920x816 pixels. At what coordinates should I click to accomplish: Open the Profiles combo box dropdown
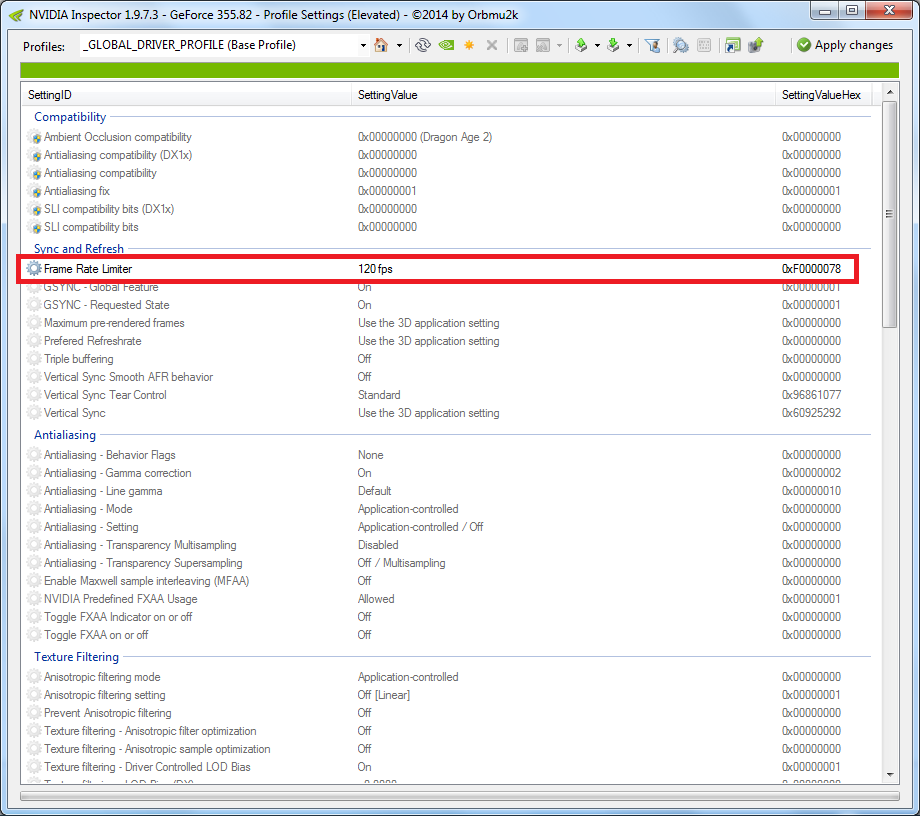(363, 45)
